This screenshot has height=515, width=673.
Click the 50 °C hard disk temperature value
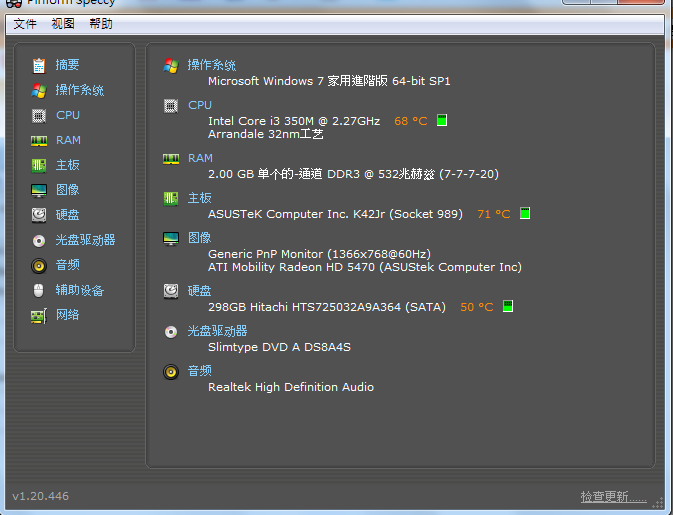pos(476,307)
